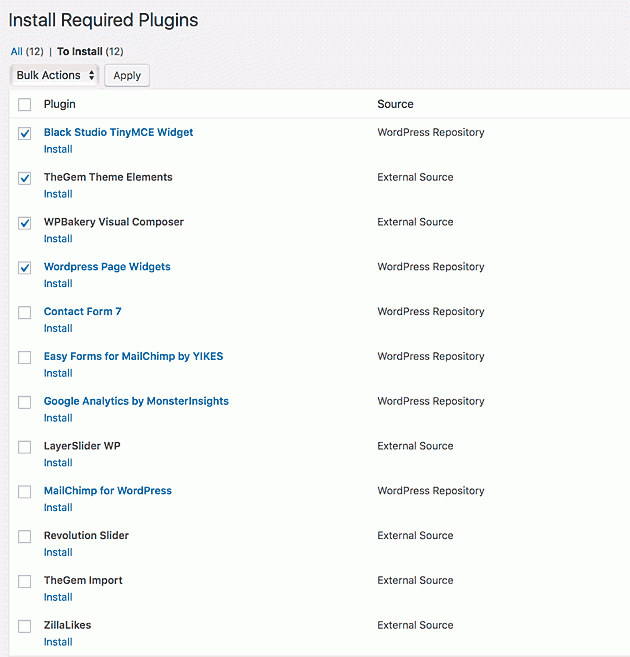630x657 pixels.
Task: Tick the select-all checkbox beside Plugin header
Action: (x=25, y=104)
